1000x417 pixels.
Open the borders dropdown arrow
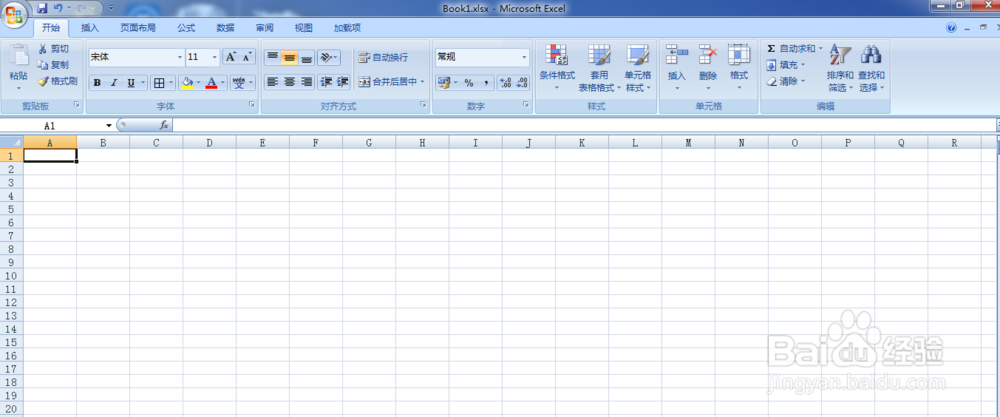(x=172, y=82)
